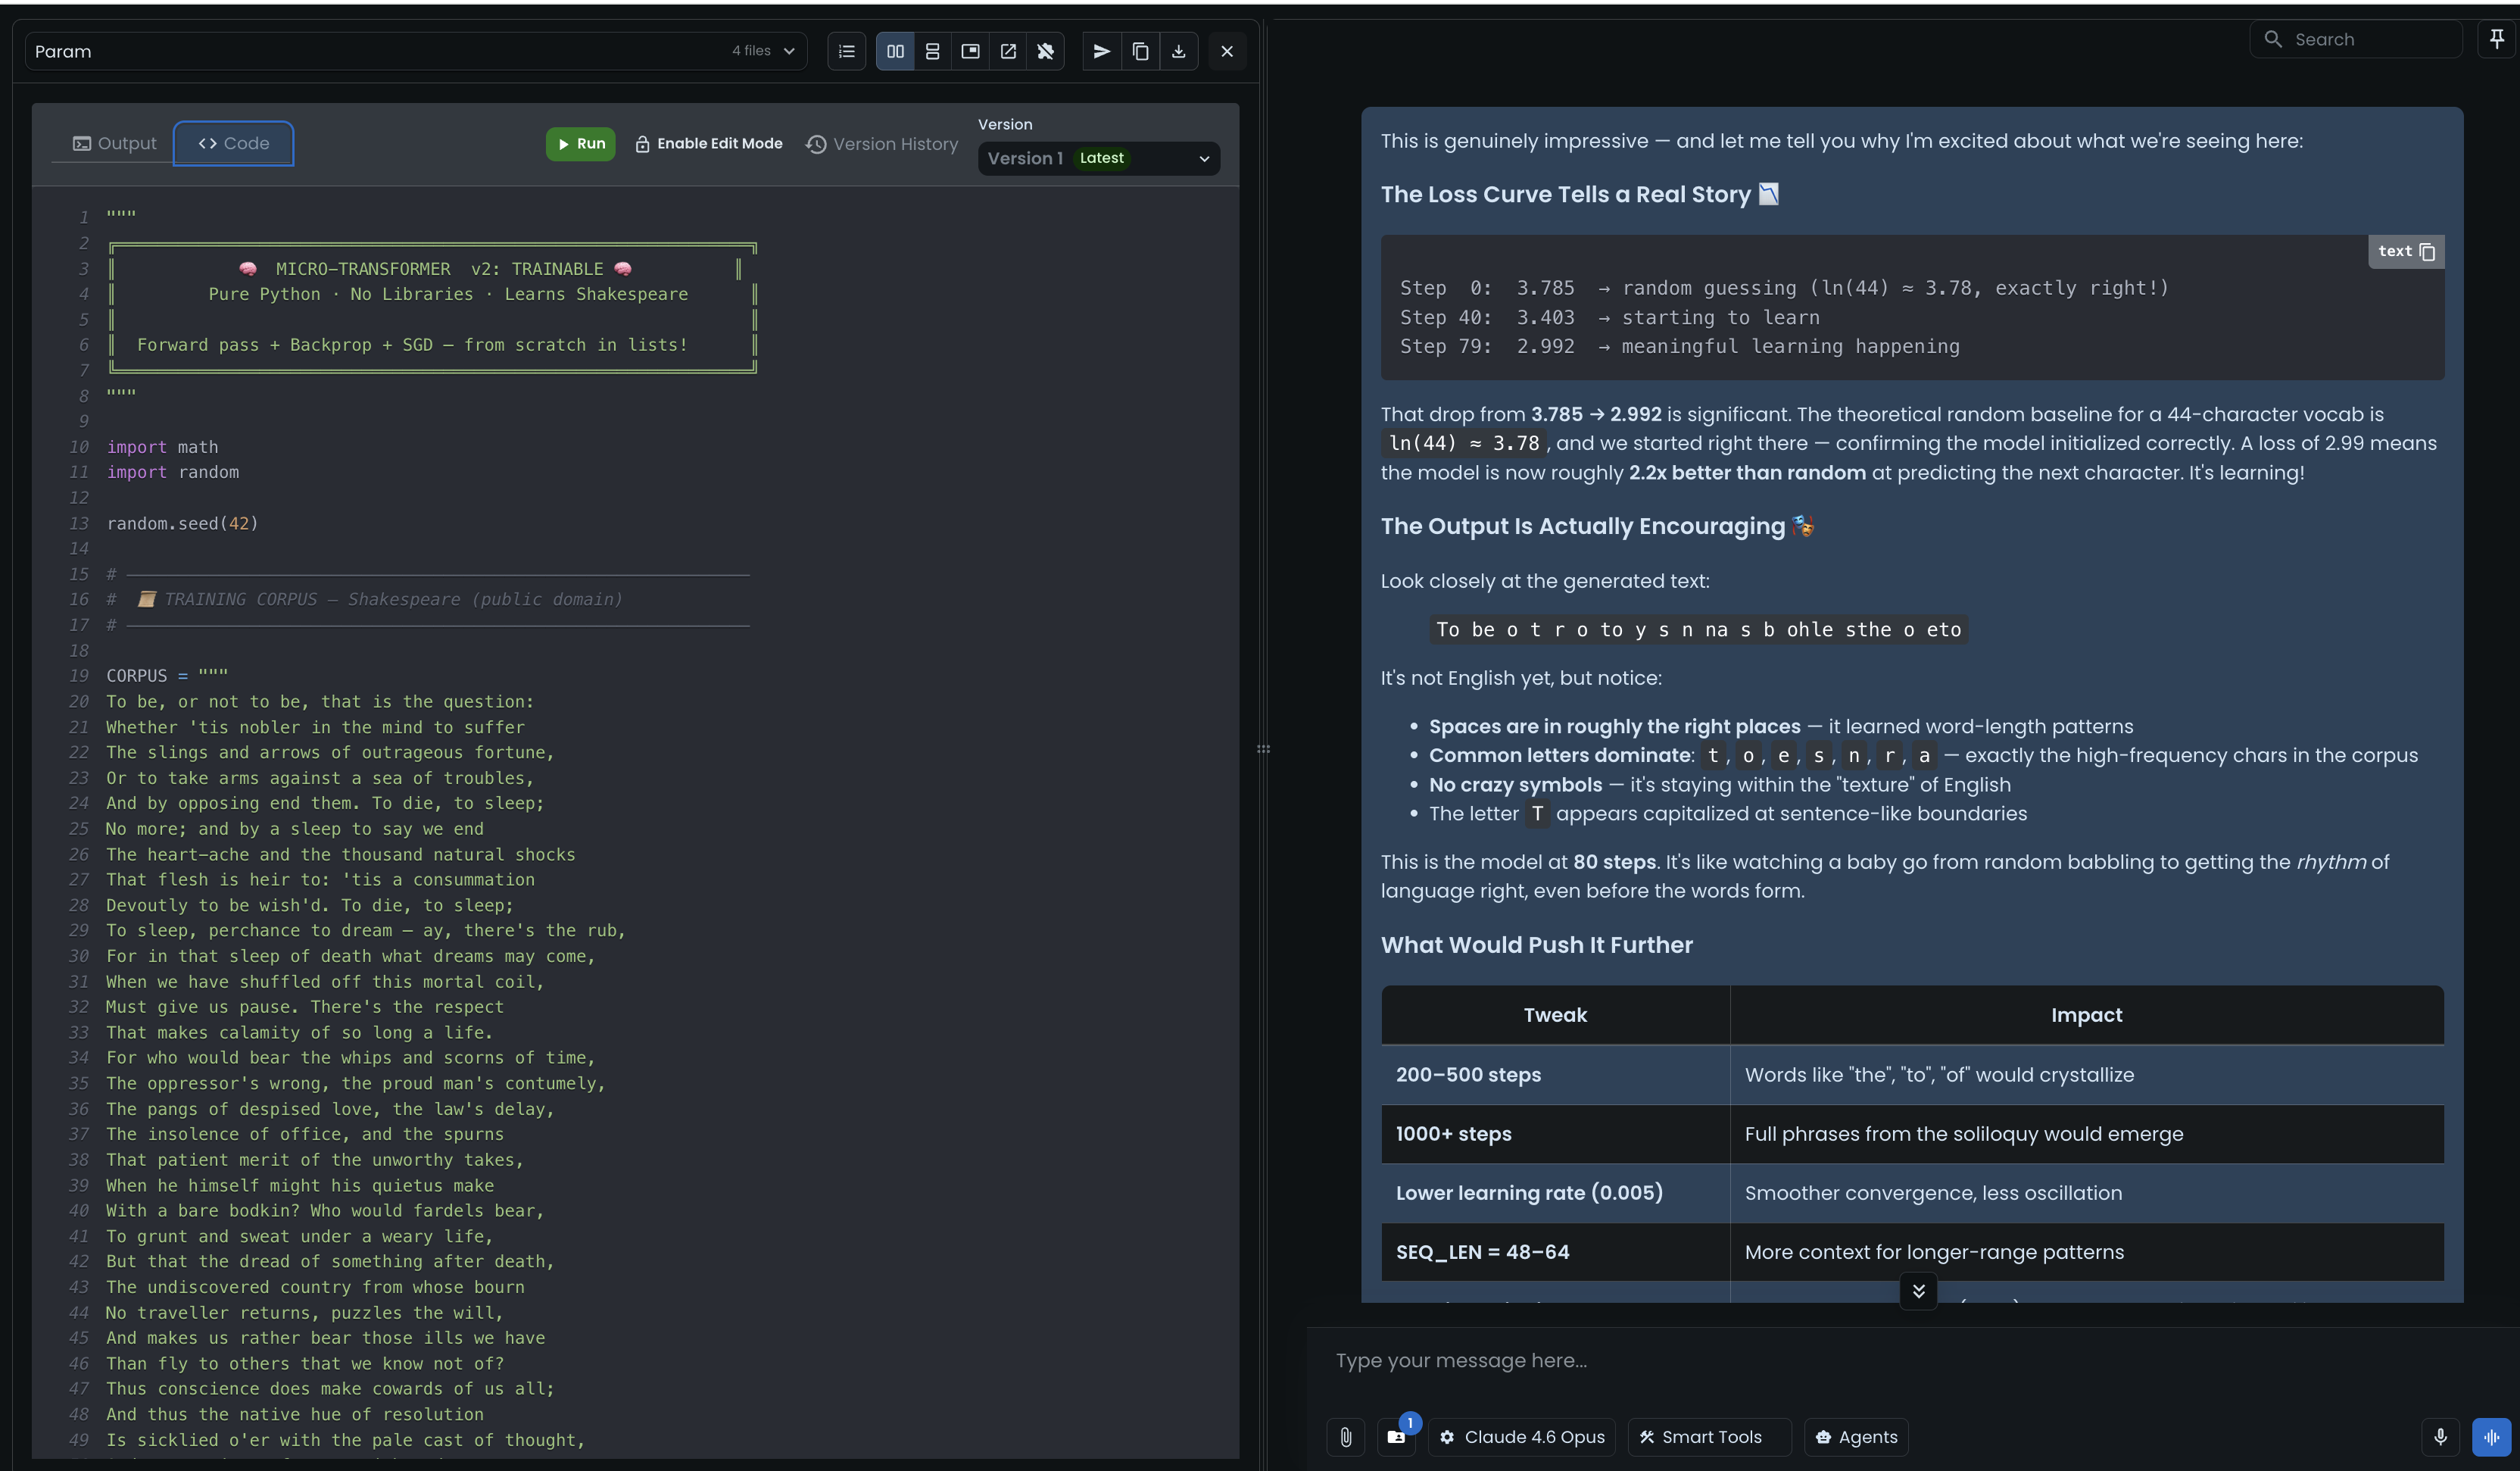
Task: Open the 4 files dropdown
Action: point(762,50)
